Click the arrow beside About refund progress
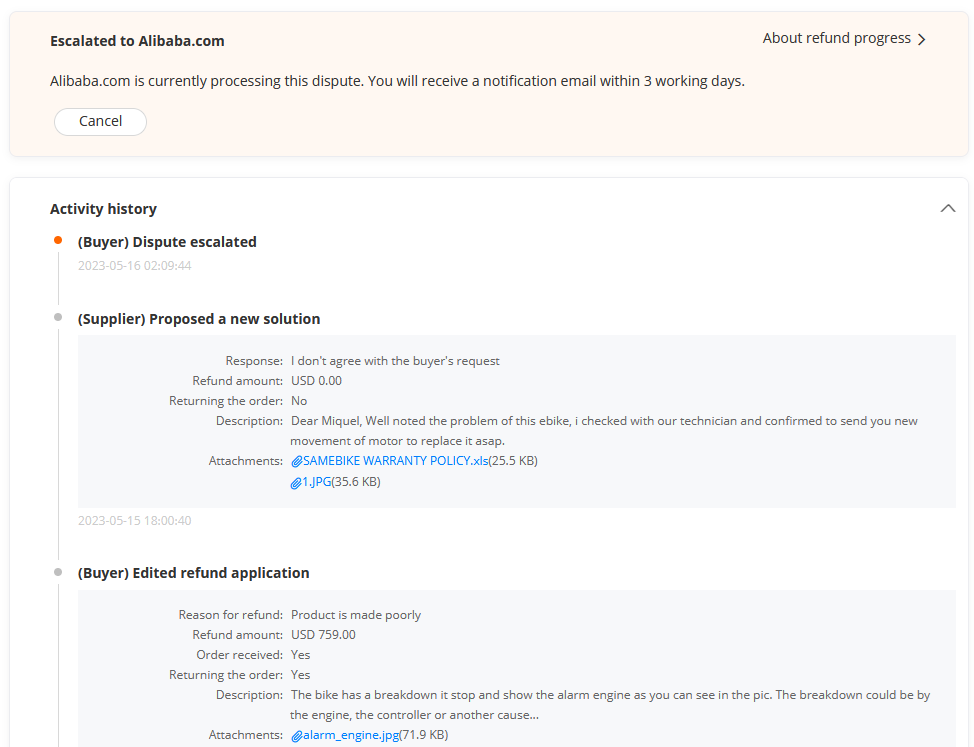Screen dimensions: 974x747 [922, 39]
